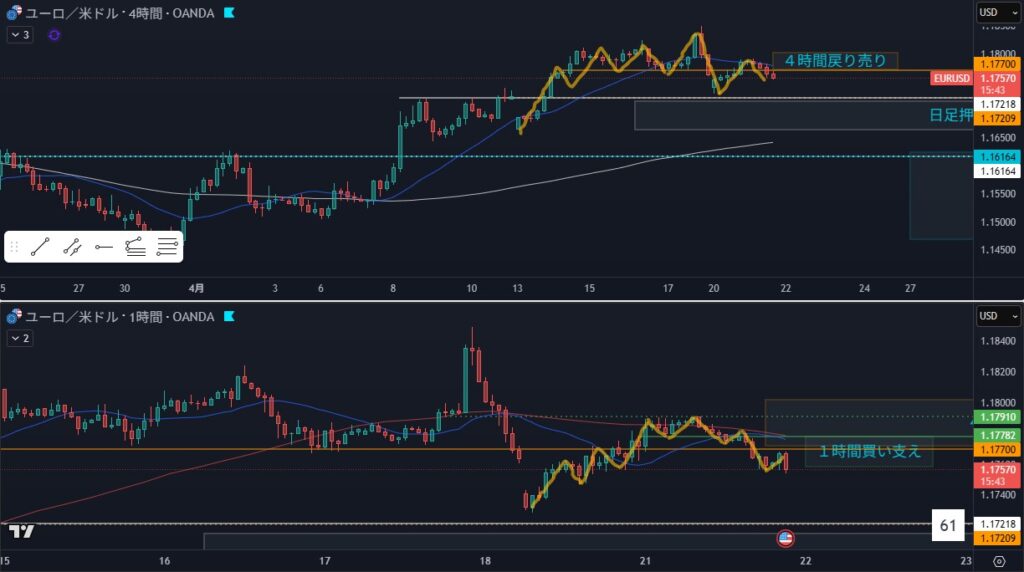Click the TradingView logo in lower chart
Screen dimensions: 1024x572
tap(26, 532)
